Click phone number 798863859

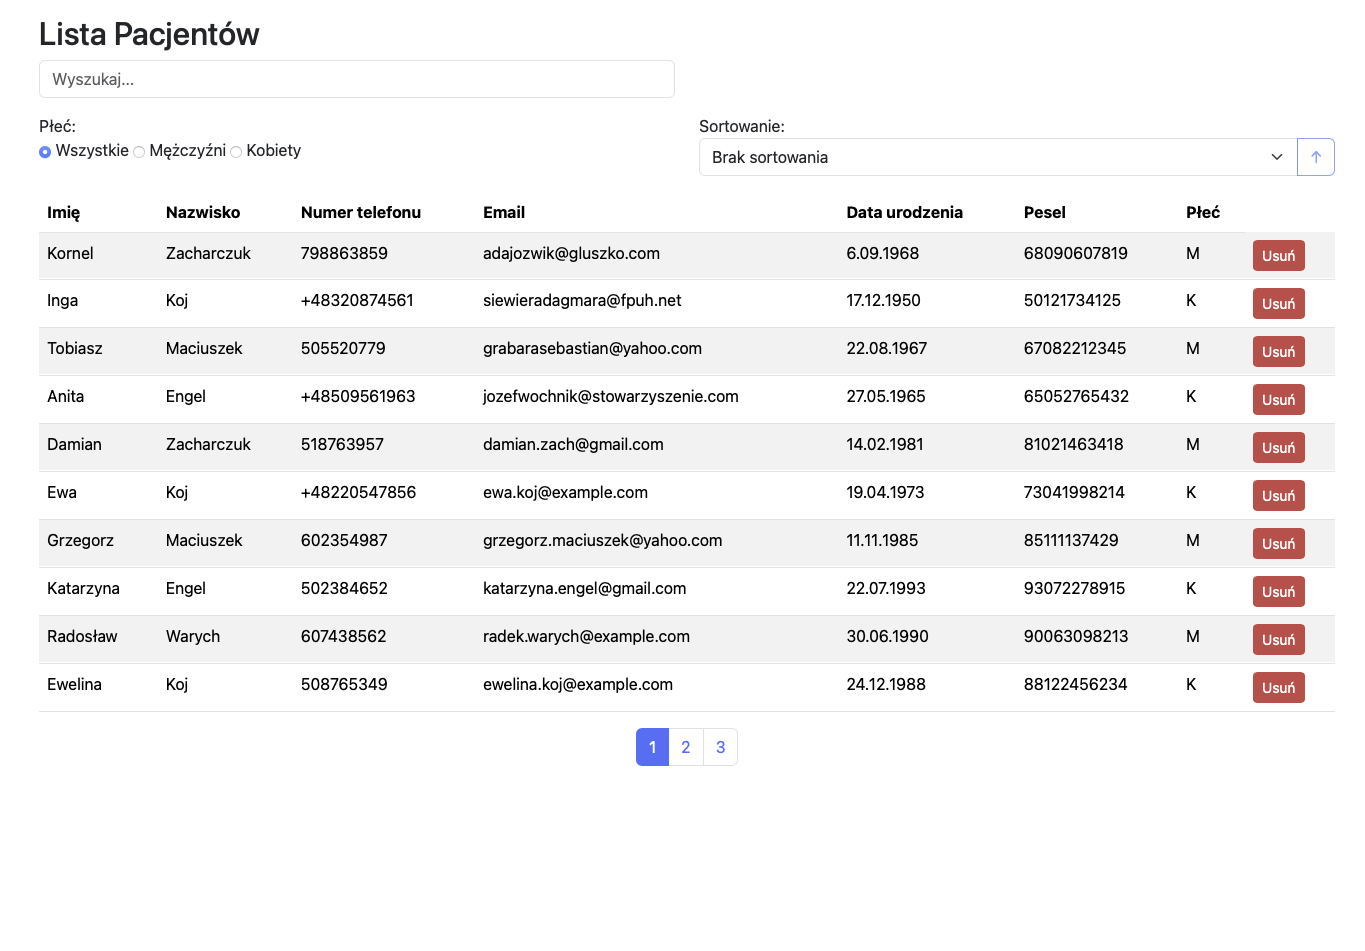tap(344, 253)
